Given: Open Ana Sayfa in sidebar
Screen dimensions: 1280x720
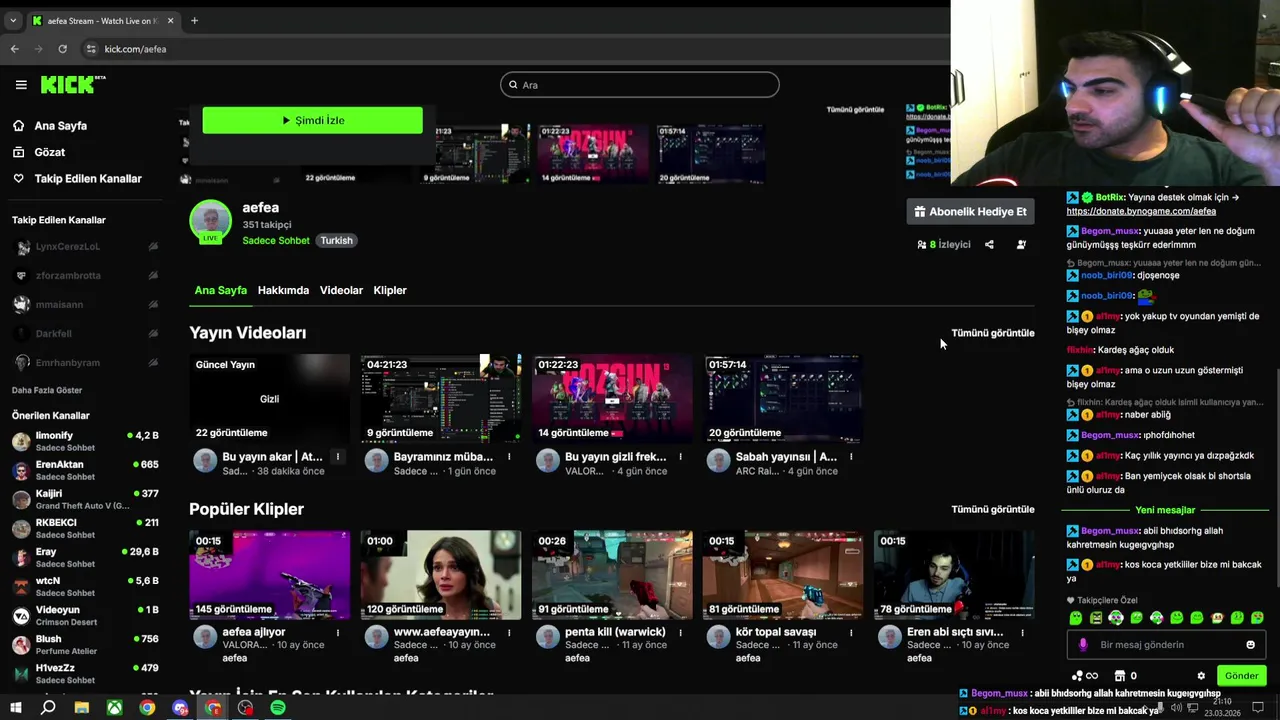Looking at the screenshot, I should point(49,126).
